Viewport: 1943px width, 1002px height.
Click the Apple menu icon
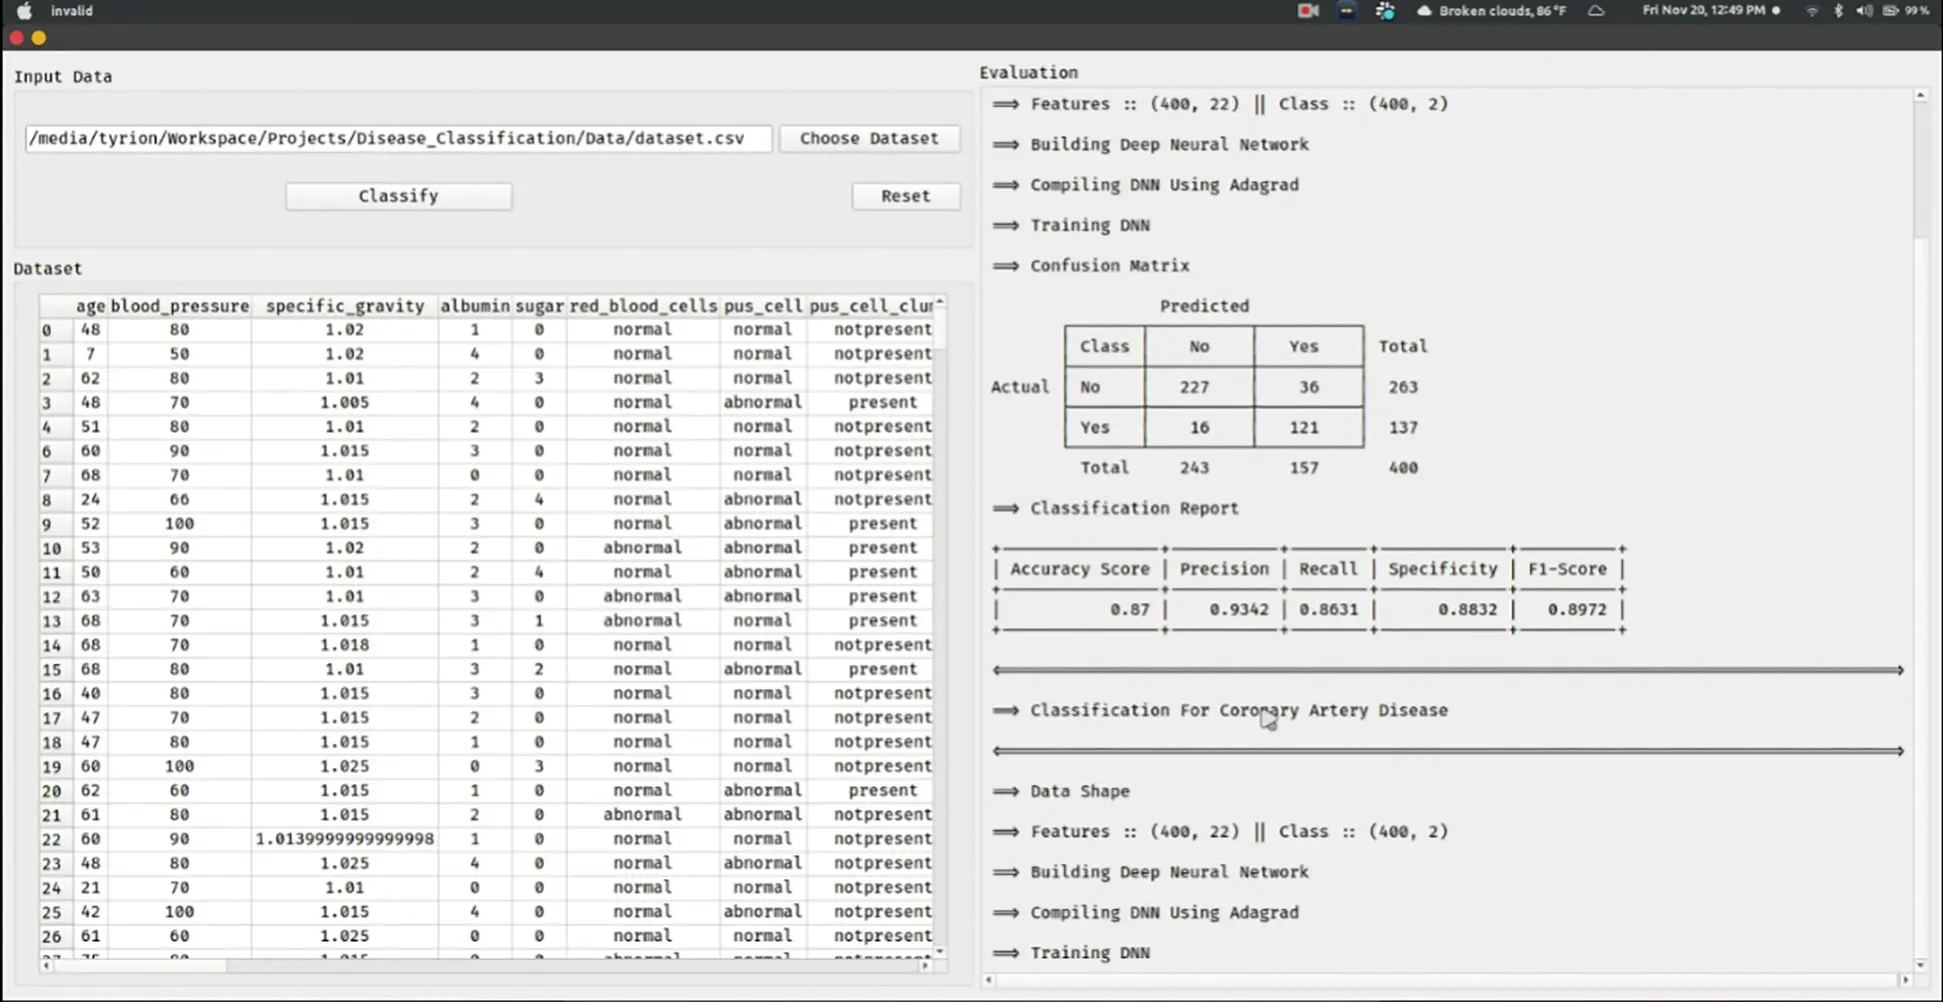tap(24, 11)
